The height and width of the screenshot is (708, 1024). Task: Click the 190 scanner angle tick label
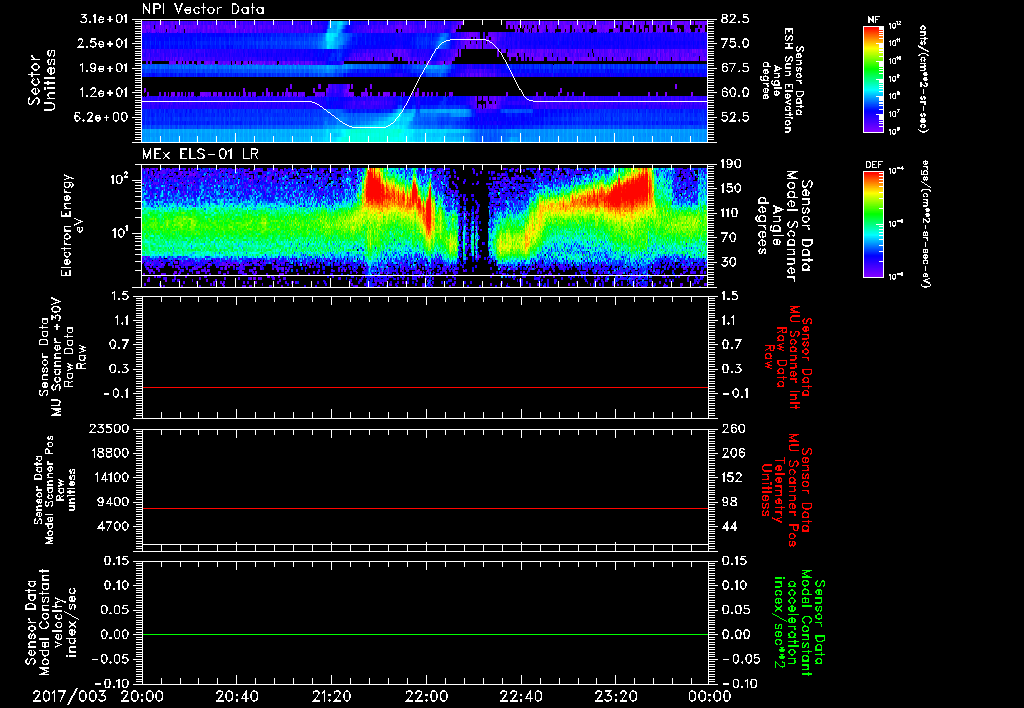pos(732,164)
